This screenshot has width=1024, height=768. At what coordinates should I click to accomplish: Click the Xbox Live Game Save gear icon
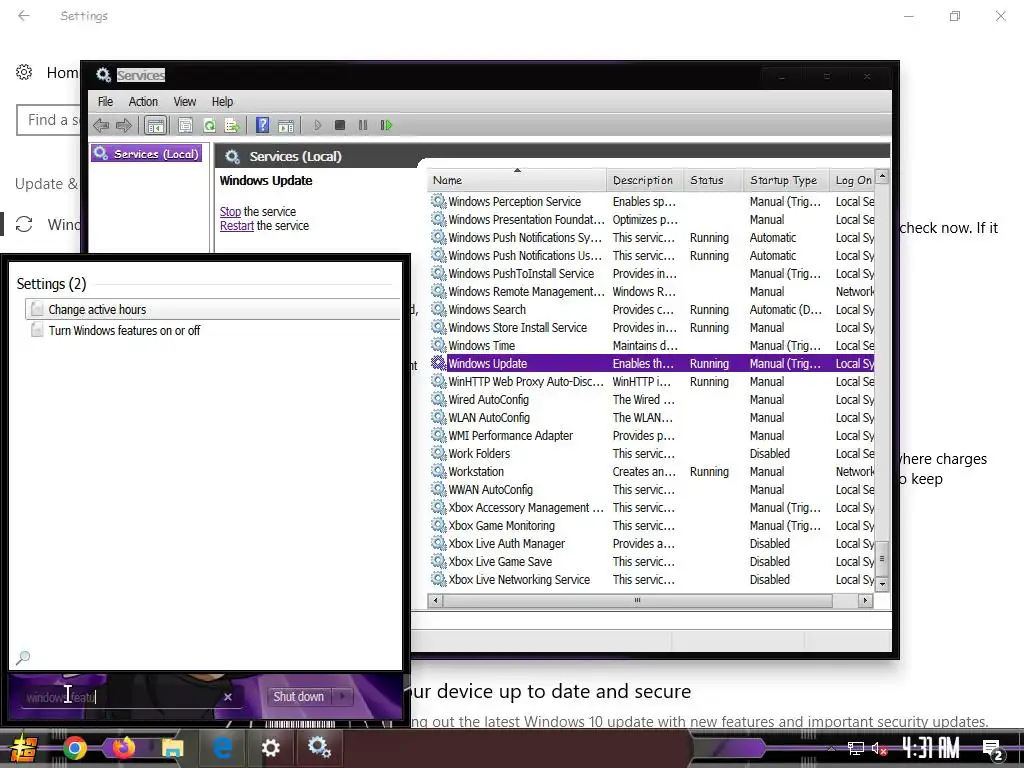tap(438, 561)
